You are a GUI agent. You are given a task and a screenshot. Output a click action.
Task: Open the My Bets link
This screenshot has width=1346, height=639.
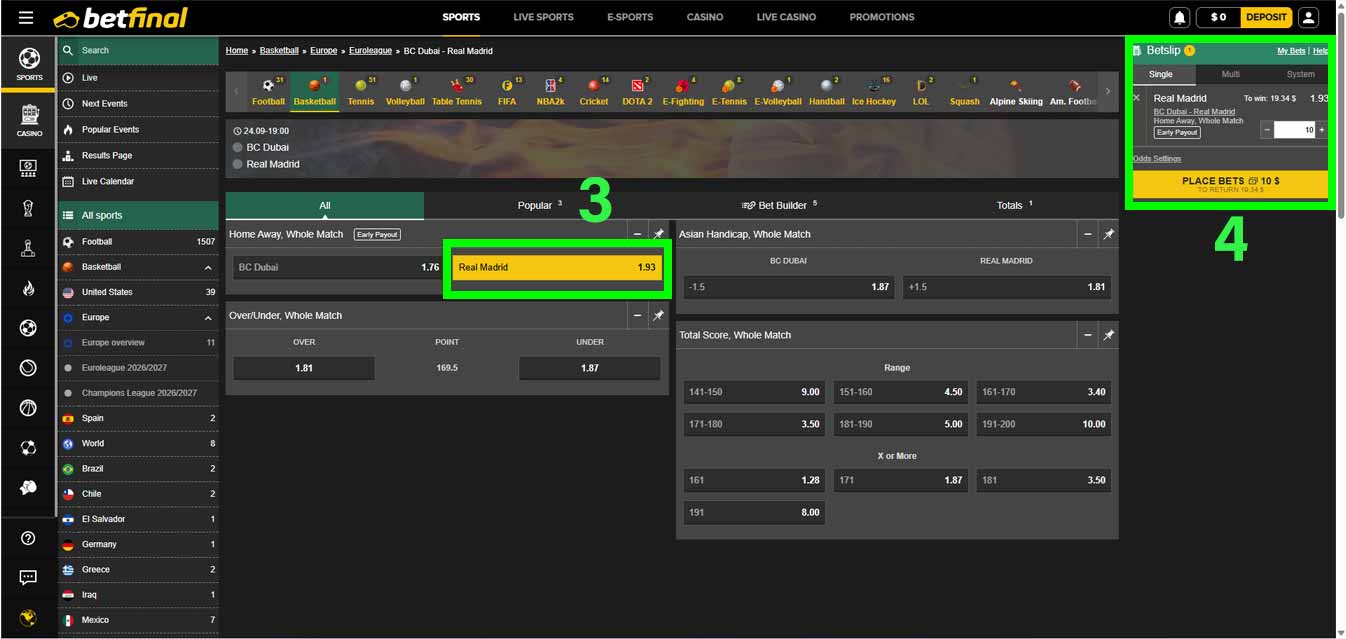(x=1291, y=51)
